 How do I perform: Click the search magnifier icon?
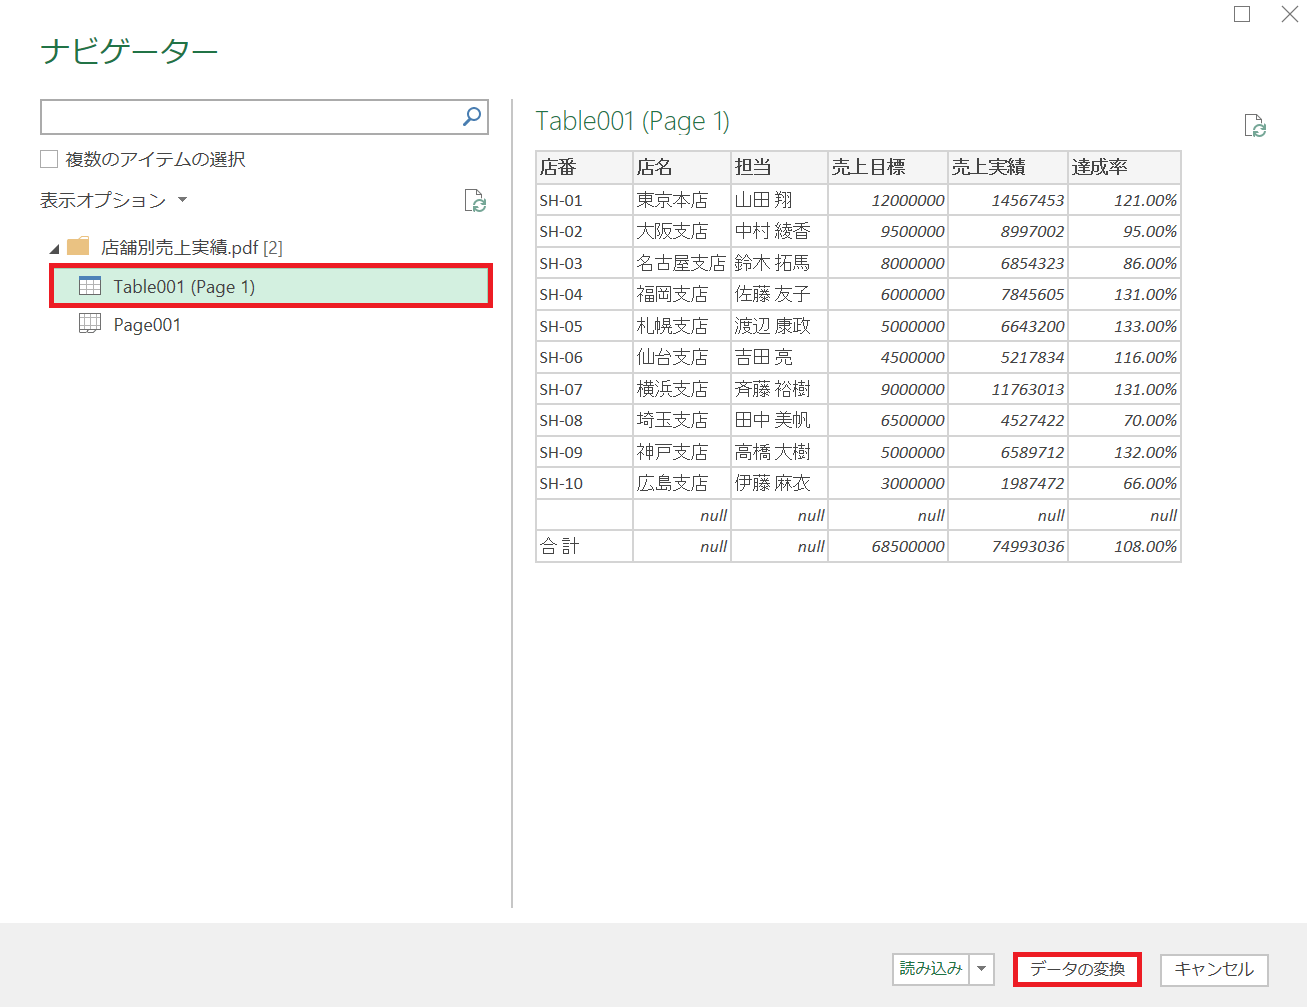tap(472, 117)
